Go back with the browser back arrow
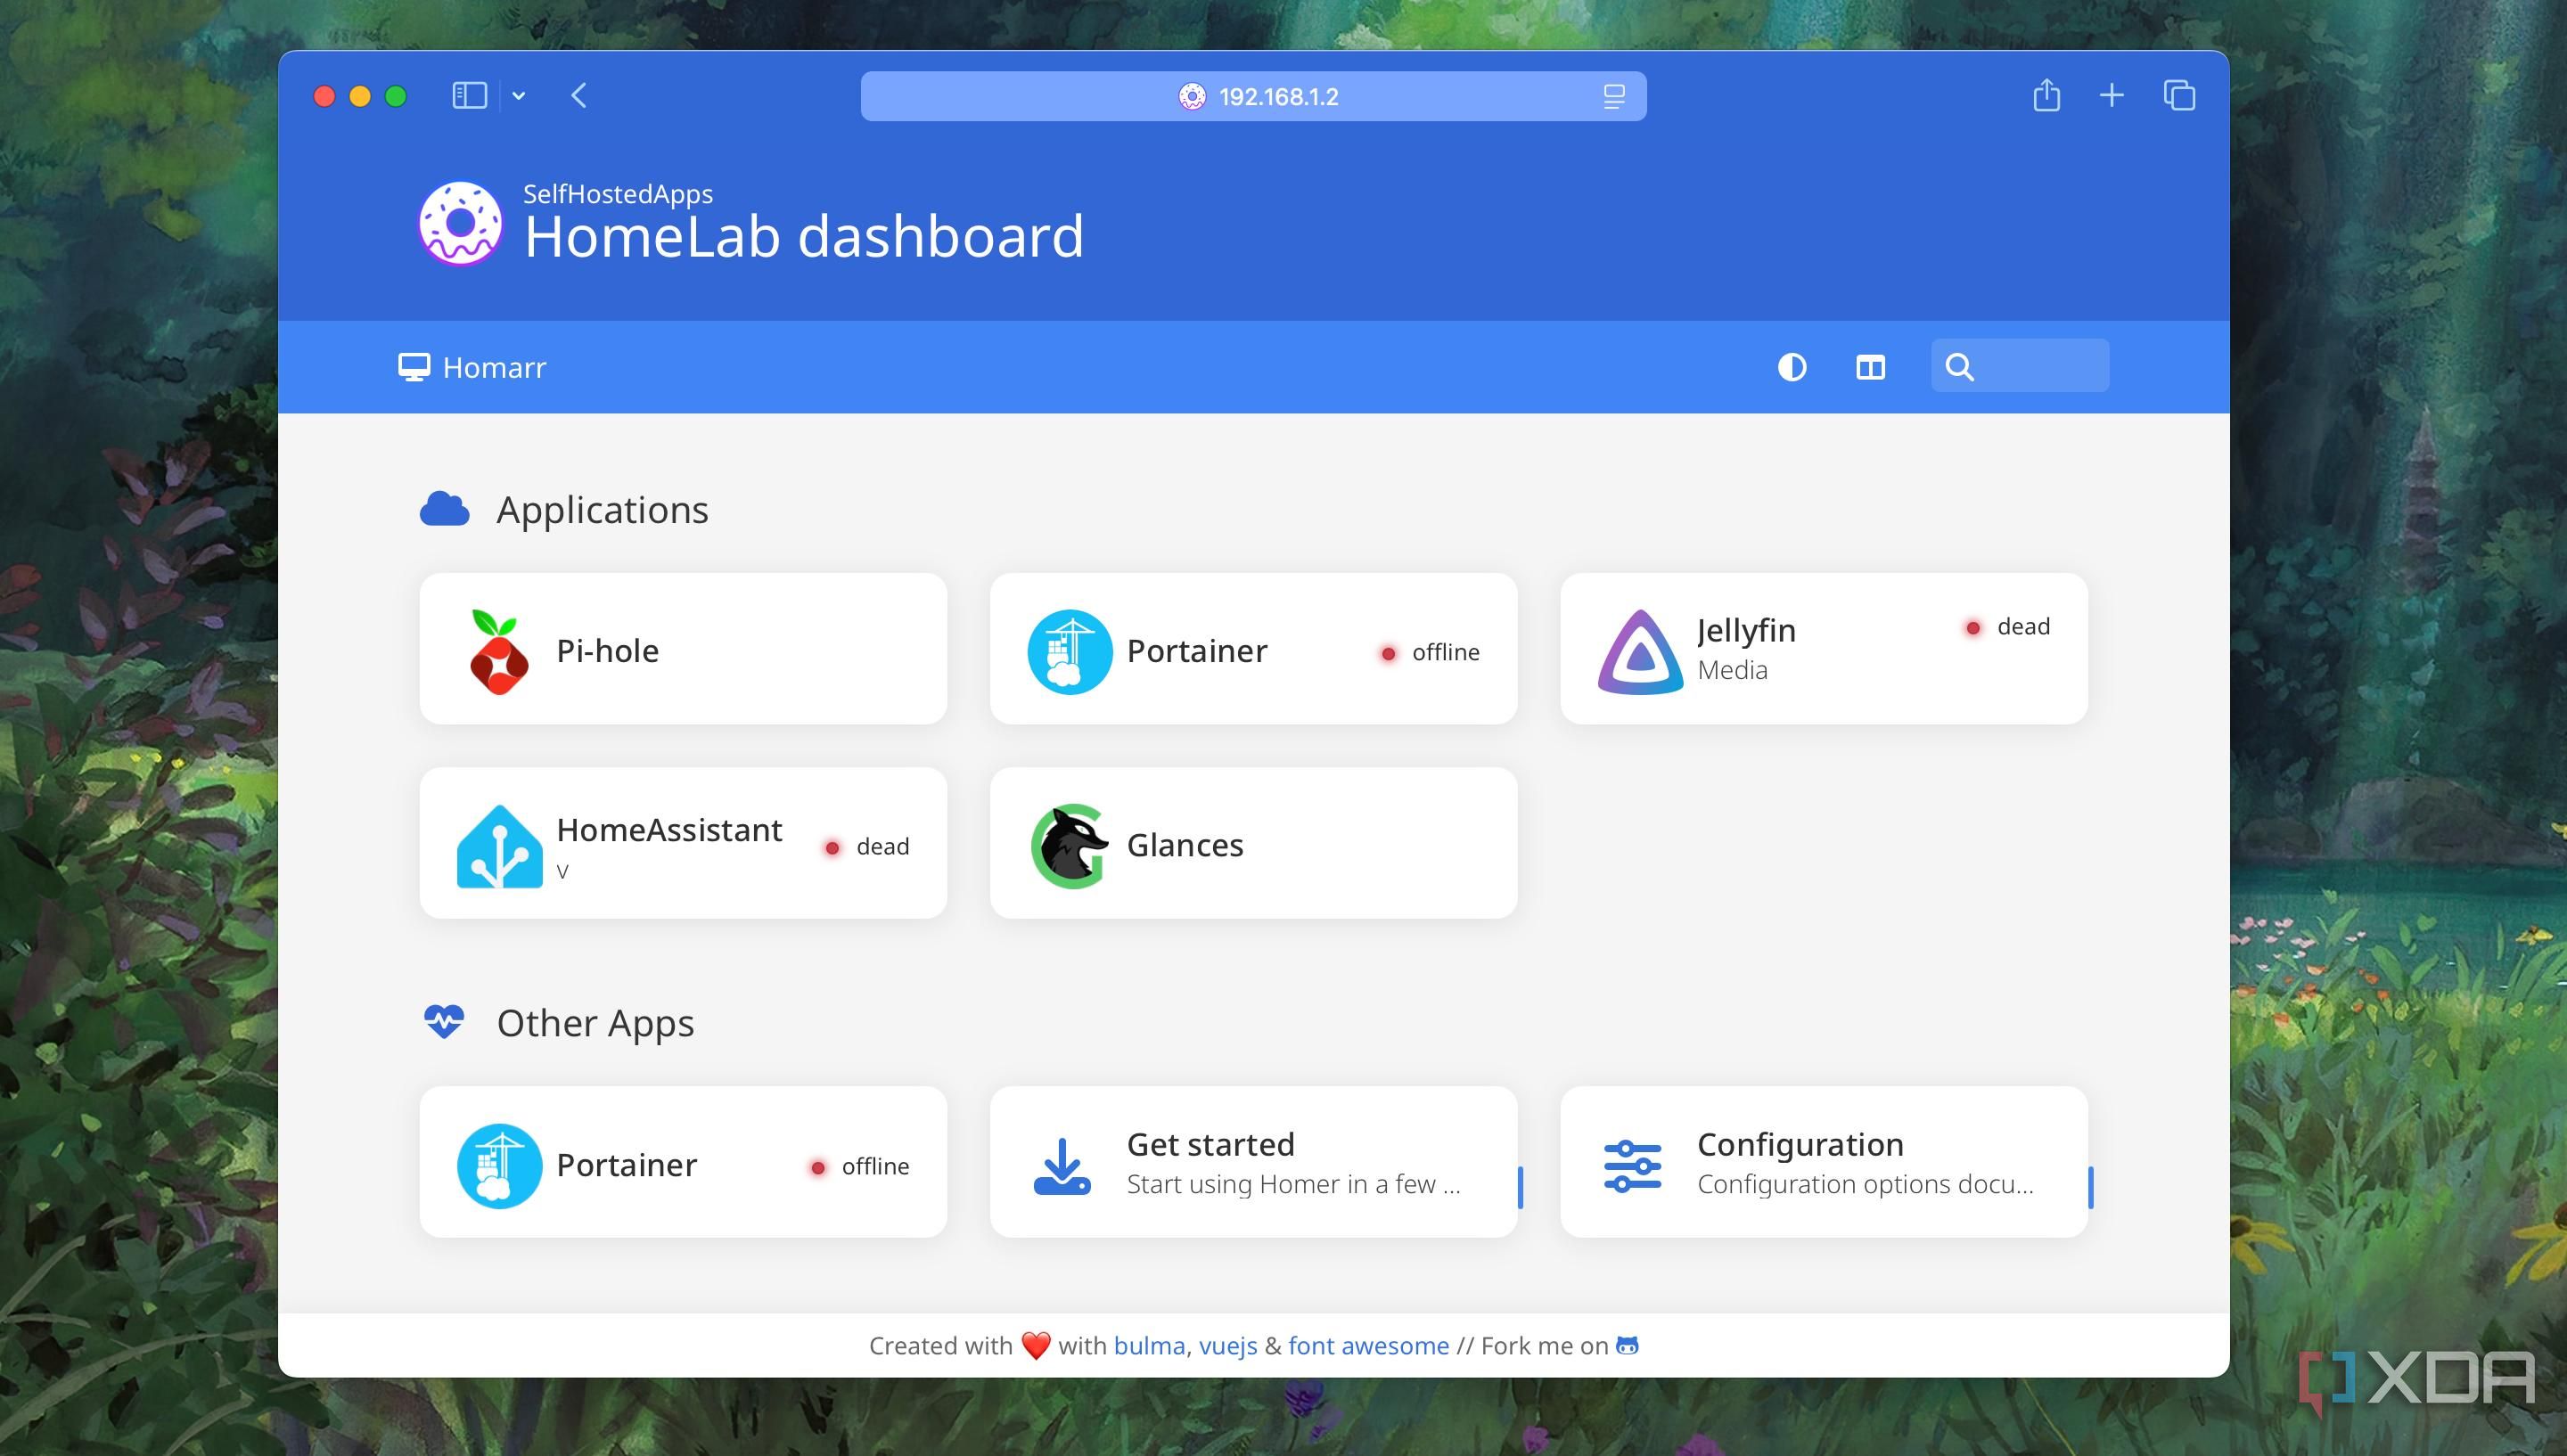This screenshot has width=2567, height=1456. point(579,96)
